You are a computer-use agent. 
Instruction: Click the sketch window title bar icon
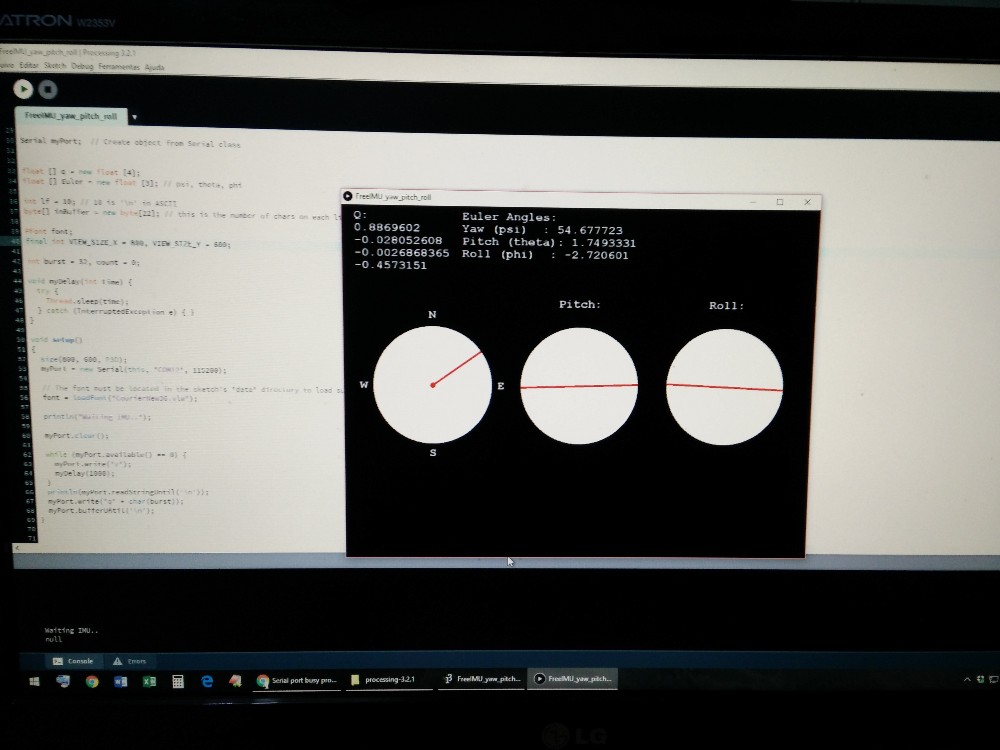point(348,196)
